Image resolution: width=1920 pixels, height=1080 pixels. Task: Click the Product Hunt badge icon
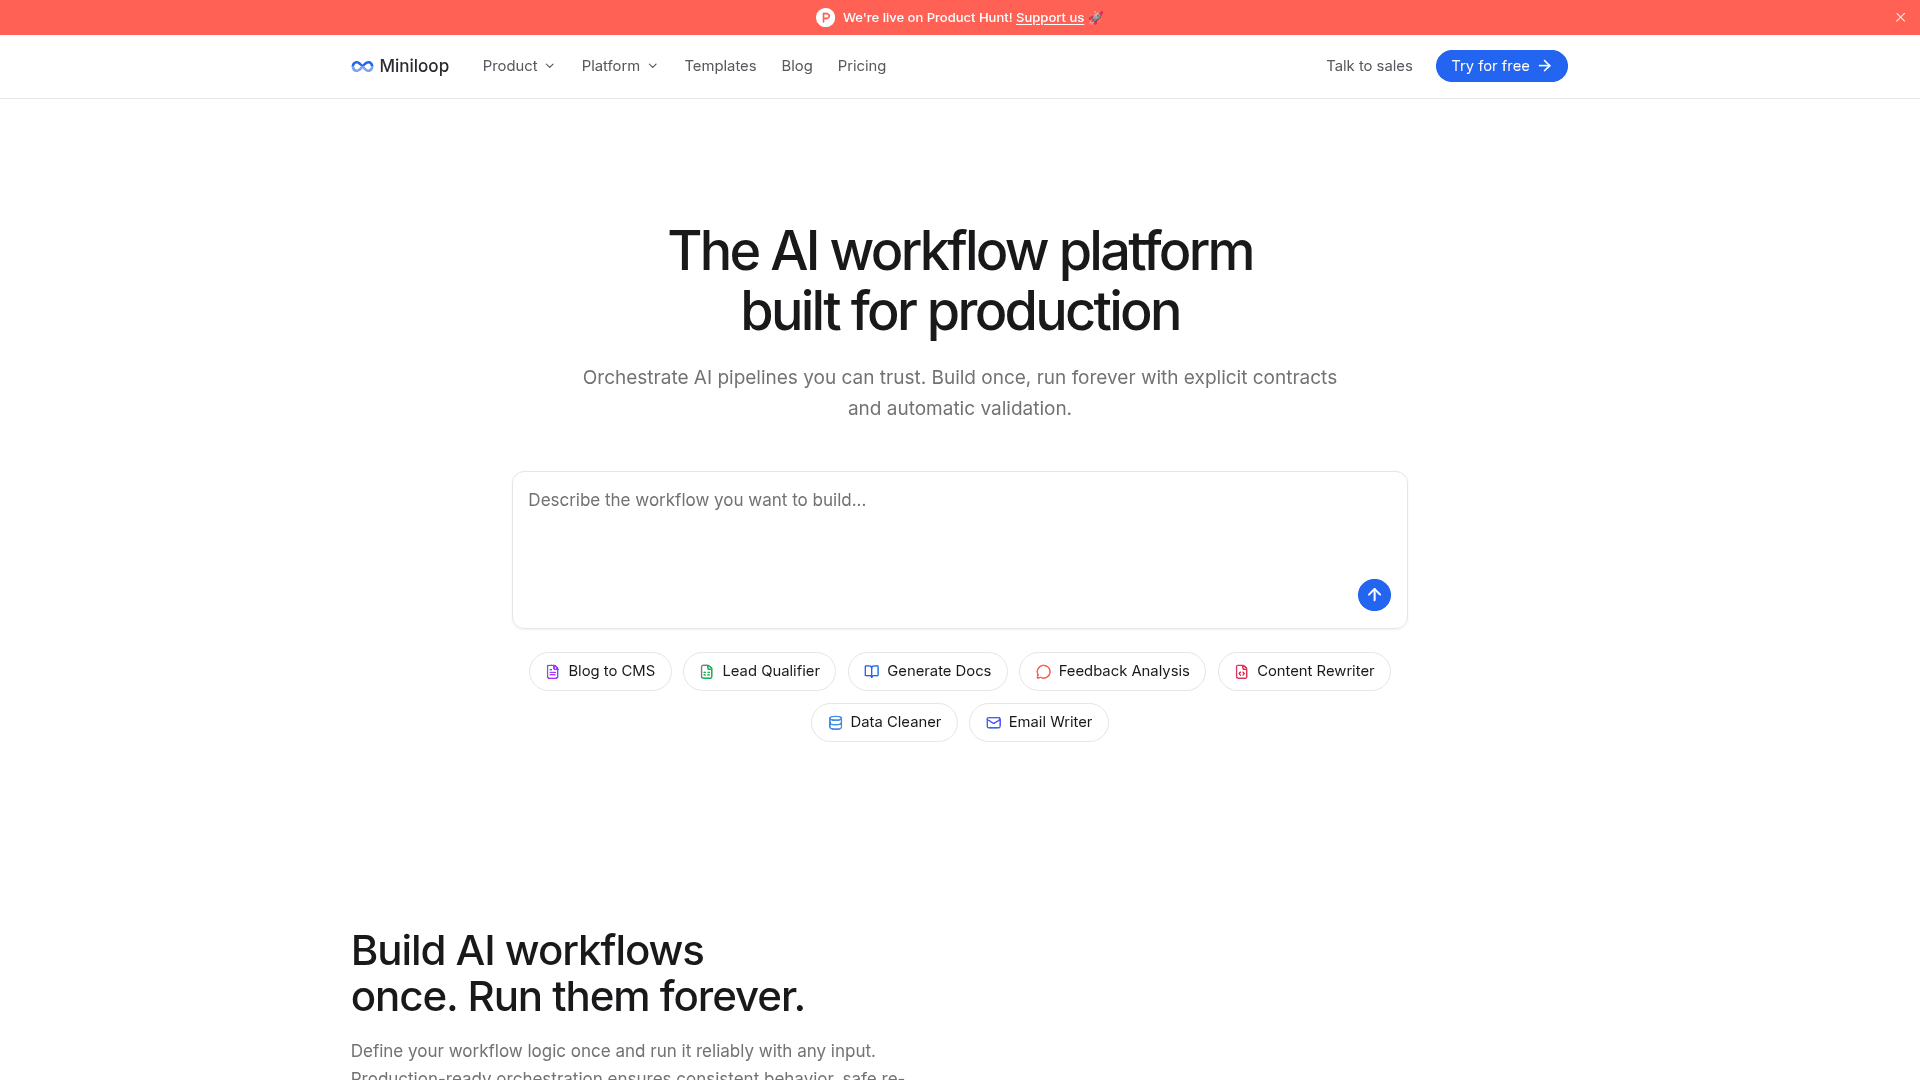pyautogui.click(x=825, y=18)
